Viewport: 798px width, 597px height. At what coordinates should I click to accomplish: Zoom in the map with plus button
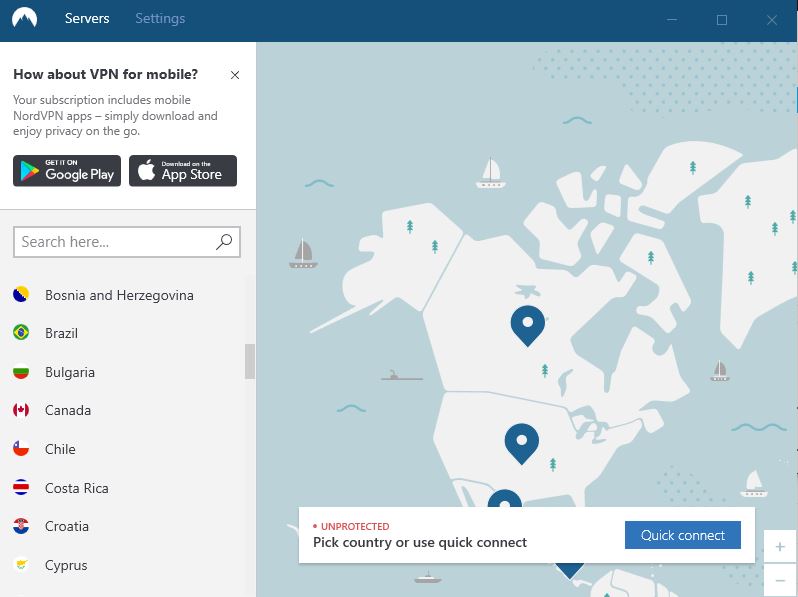pos(780,547)
